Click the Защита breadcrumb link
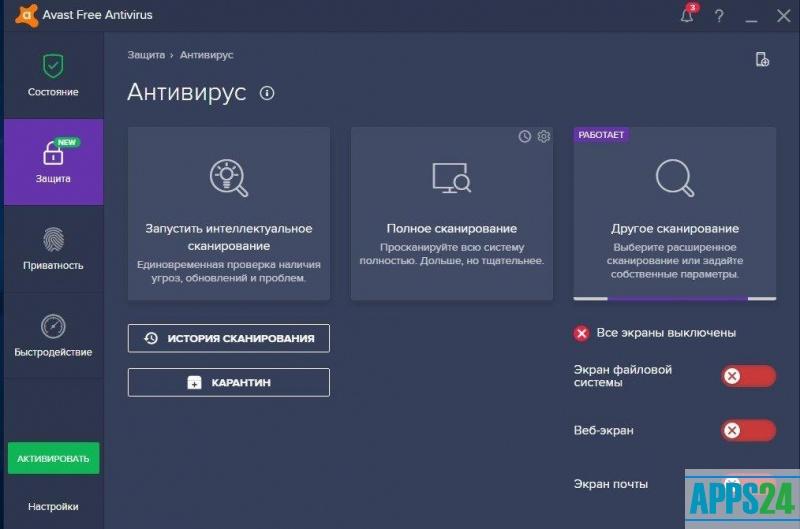800x529 pixels. (146, 55)
